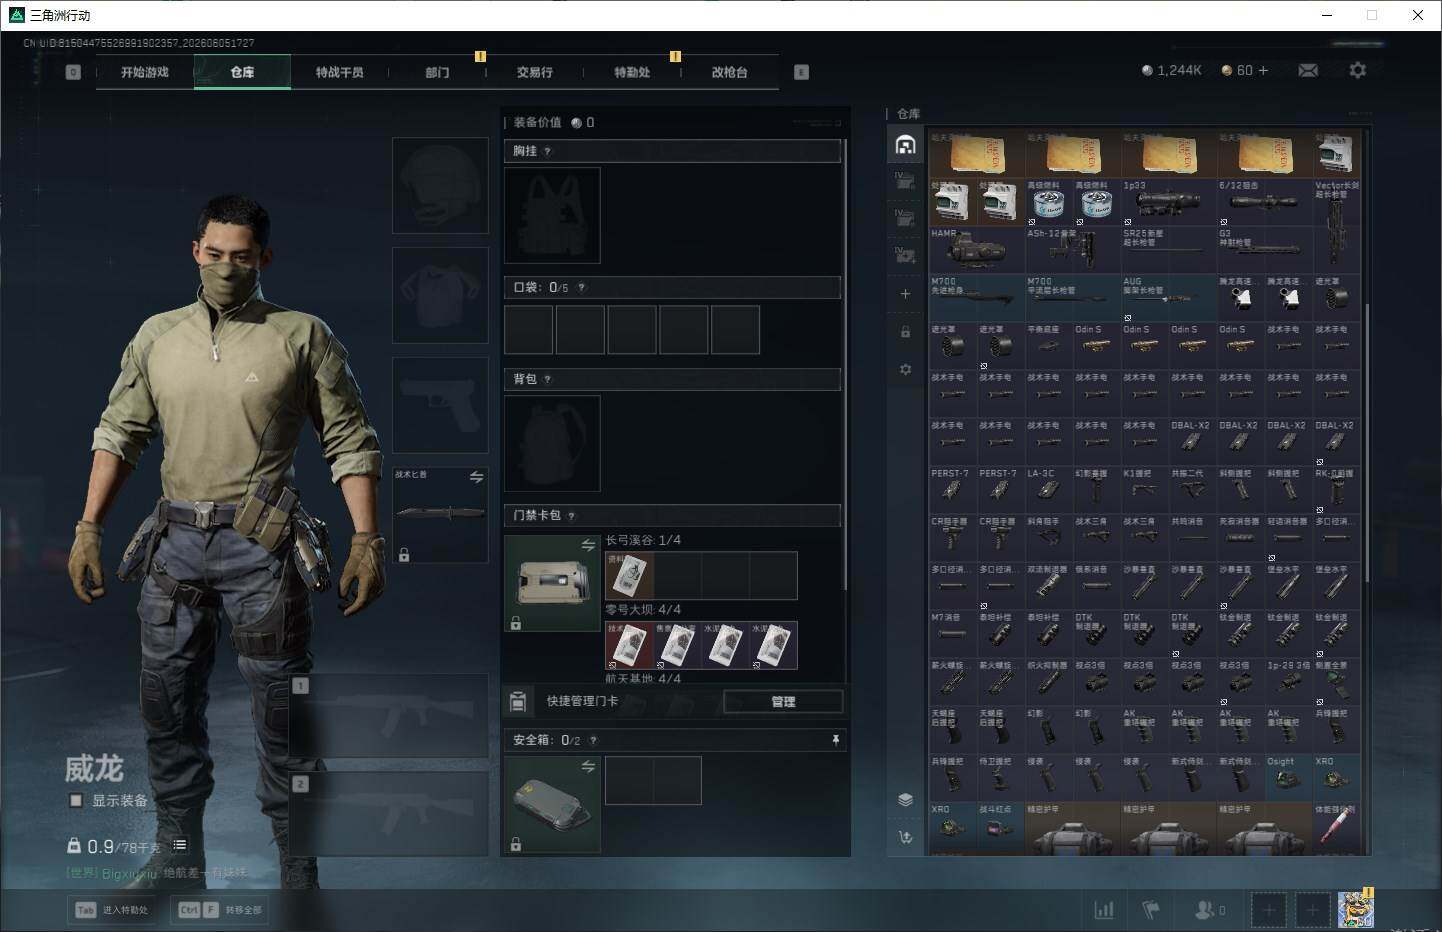Click the plus next to the 60 currency
Screen dimensions: 1442x932
(1263, 70)
